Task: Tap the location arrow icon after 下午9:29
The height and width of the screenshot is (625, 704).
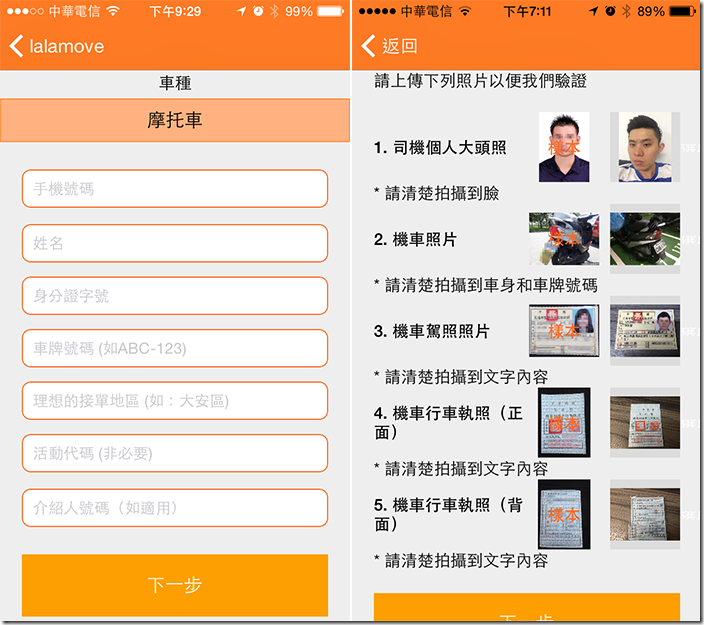Action: [242, 11]
